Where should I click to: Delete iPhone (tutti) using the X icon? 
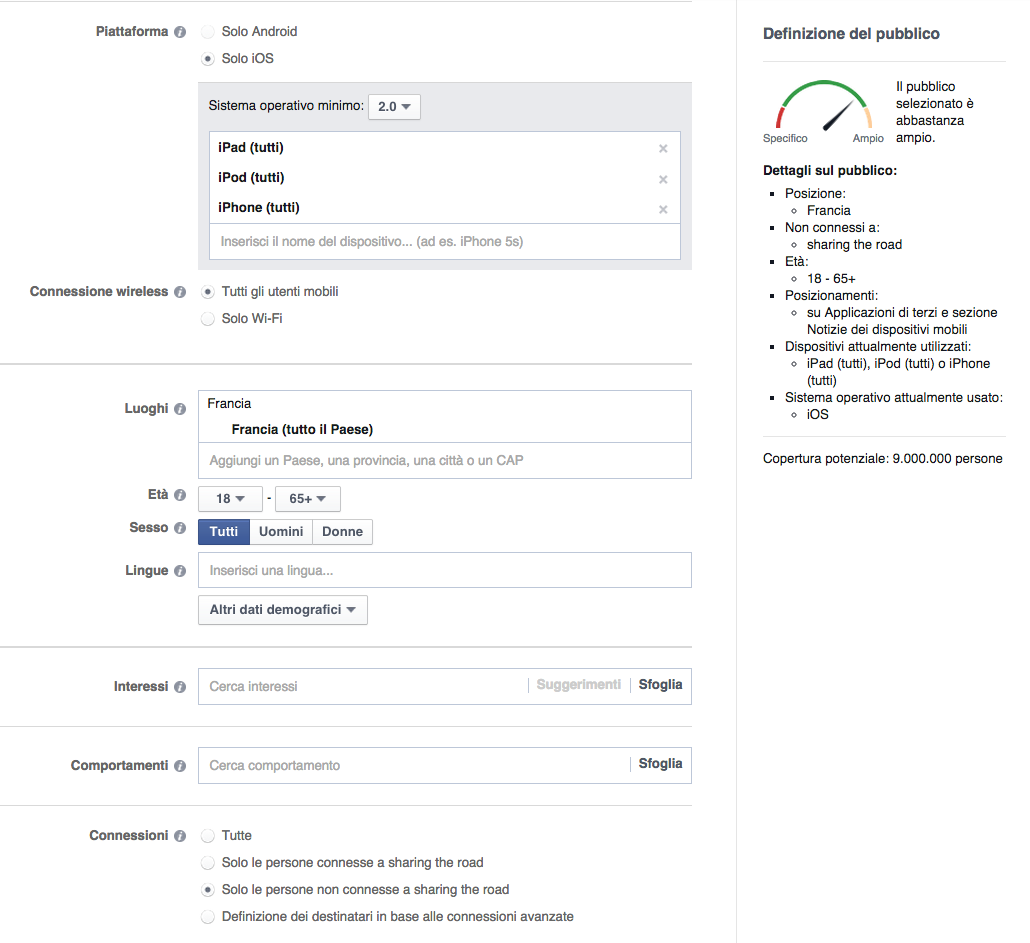click(x=663, y=209)
